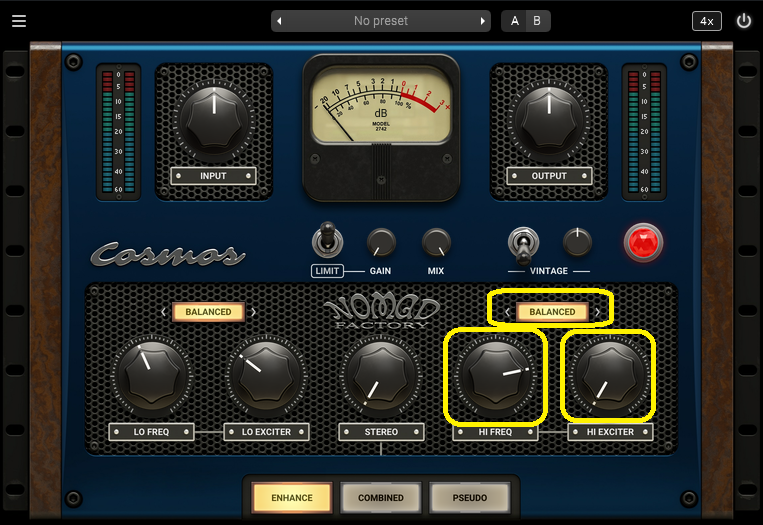This screenshot has height=525, width=763.
Task: Select the A comparison slot
Action: point(514,21)
